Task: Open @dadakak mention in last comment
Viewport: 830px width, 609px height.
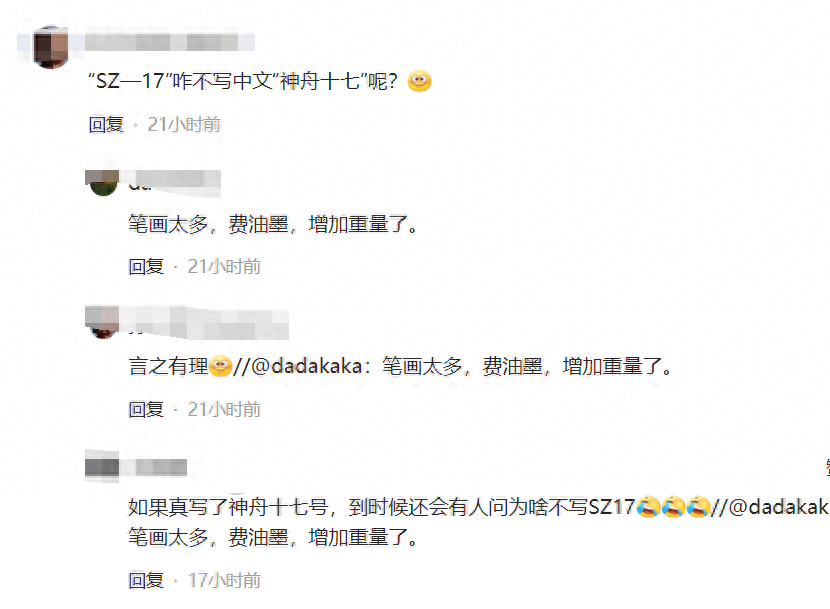Action: click(779, 507)
